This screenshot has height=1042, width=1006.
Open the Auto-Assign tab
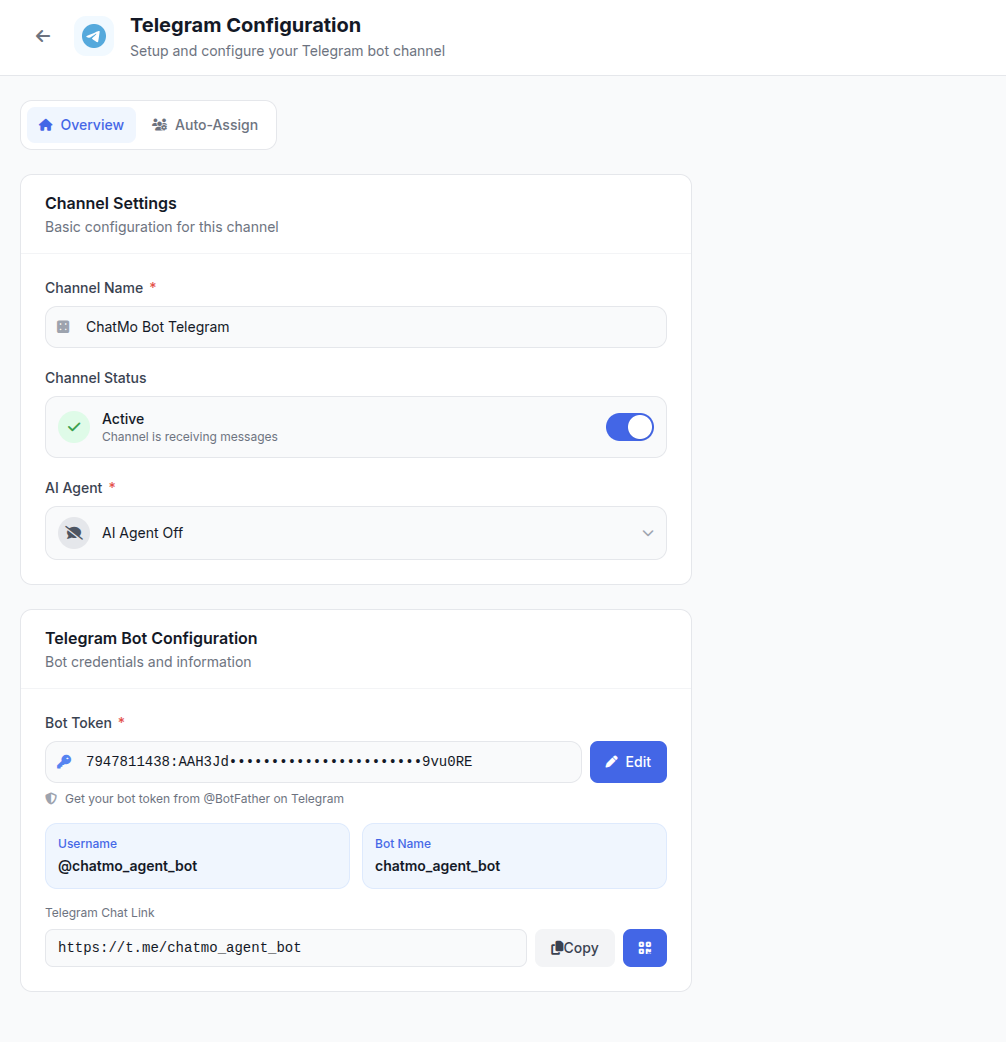[x=205, y=125]
